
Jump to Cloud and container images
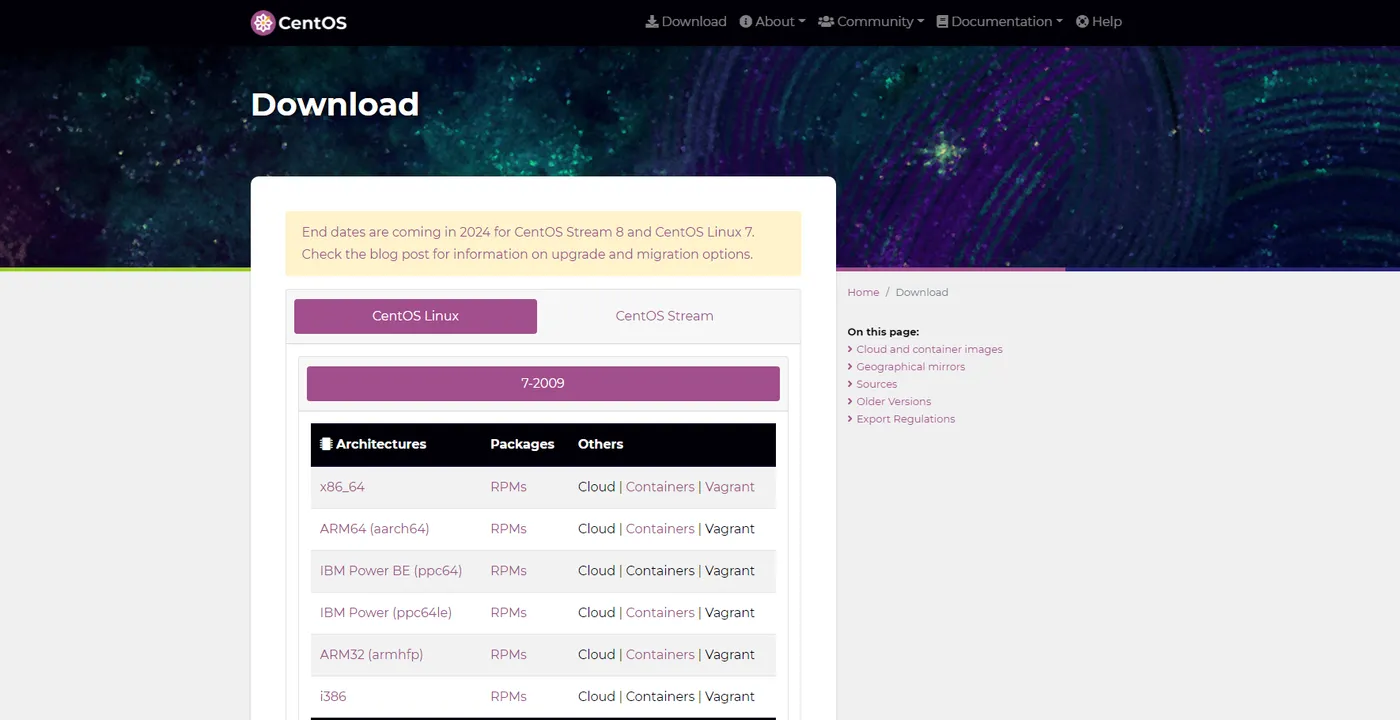click(x=929, y=350)
